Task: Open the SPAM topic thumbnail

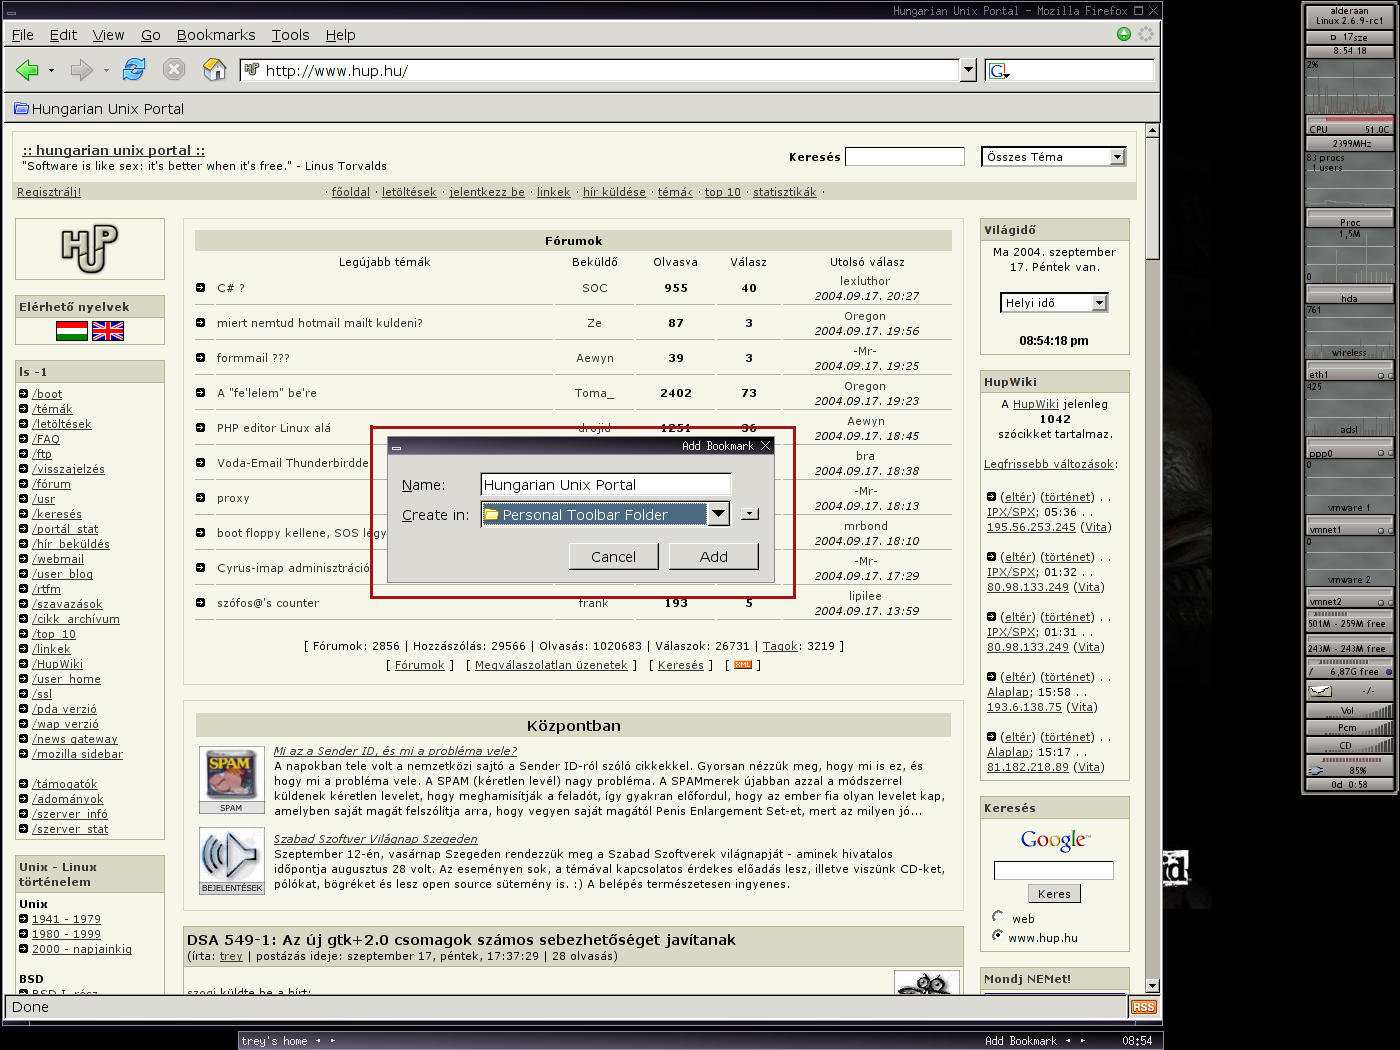Action: pos(231,781)
